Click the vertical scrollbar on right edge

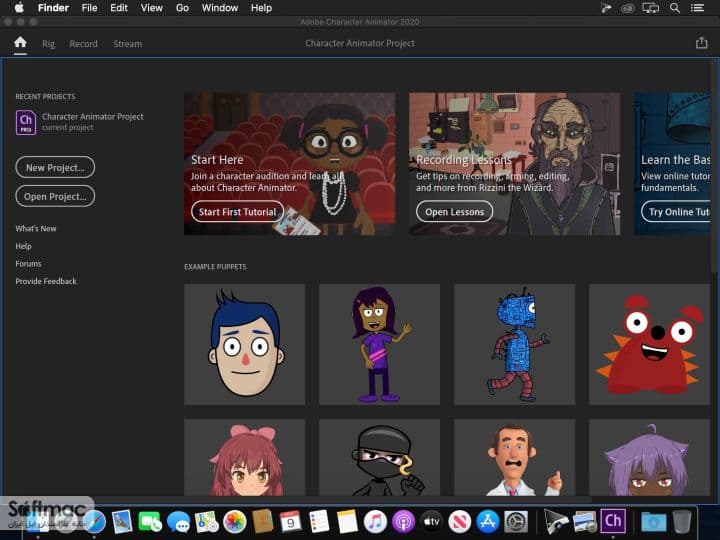(714, 165)
